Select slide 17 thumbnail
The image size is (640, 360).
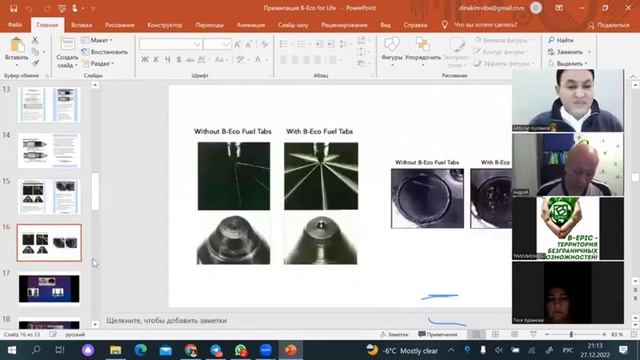pos(49,289)
